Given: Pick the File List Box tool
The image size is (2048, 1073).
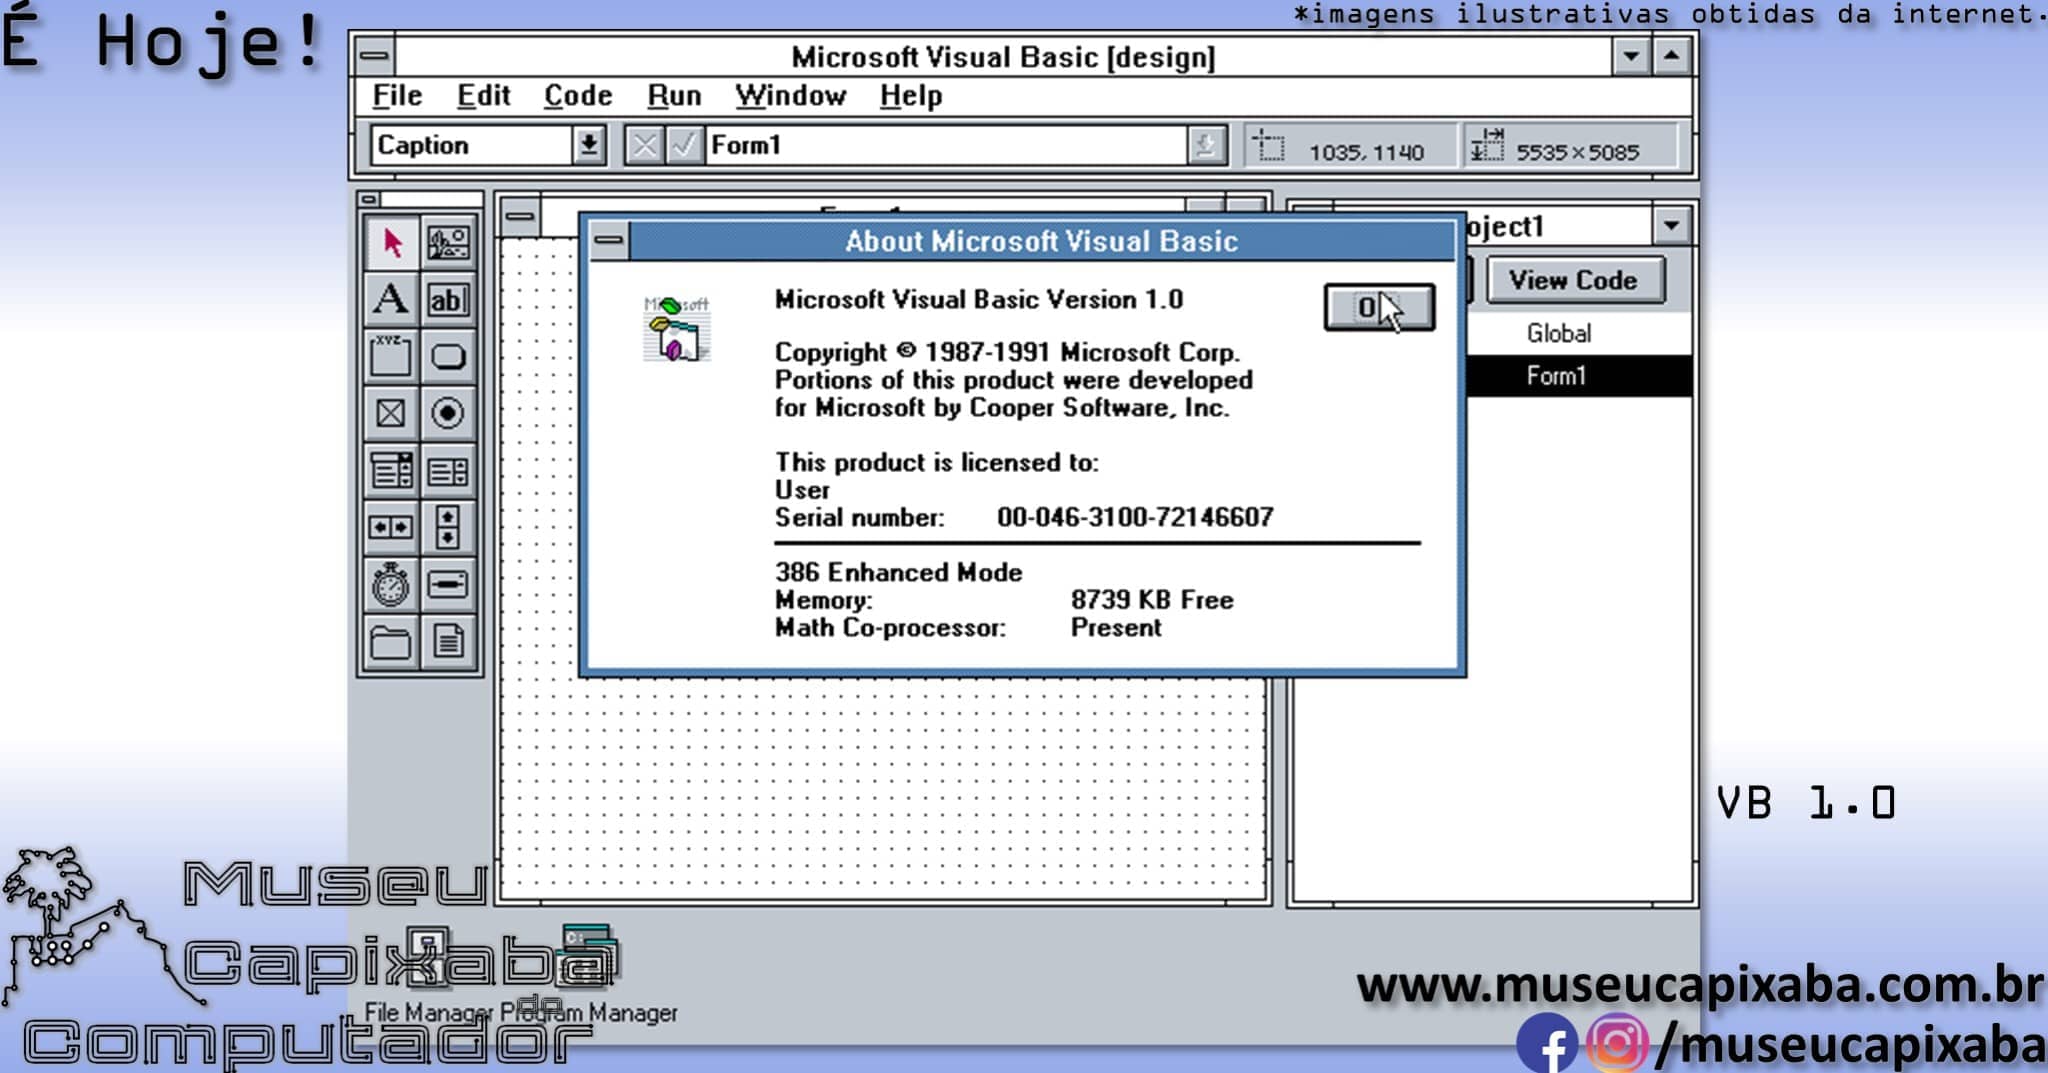Looking at the screenshot, I should click(x=448, y=641).
